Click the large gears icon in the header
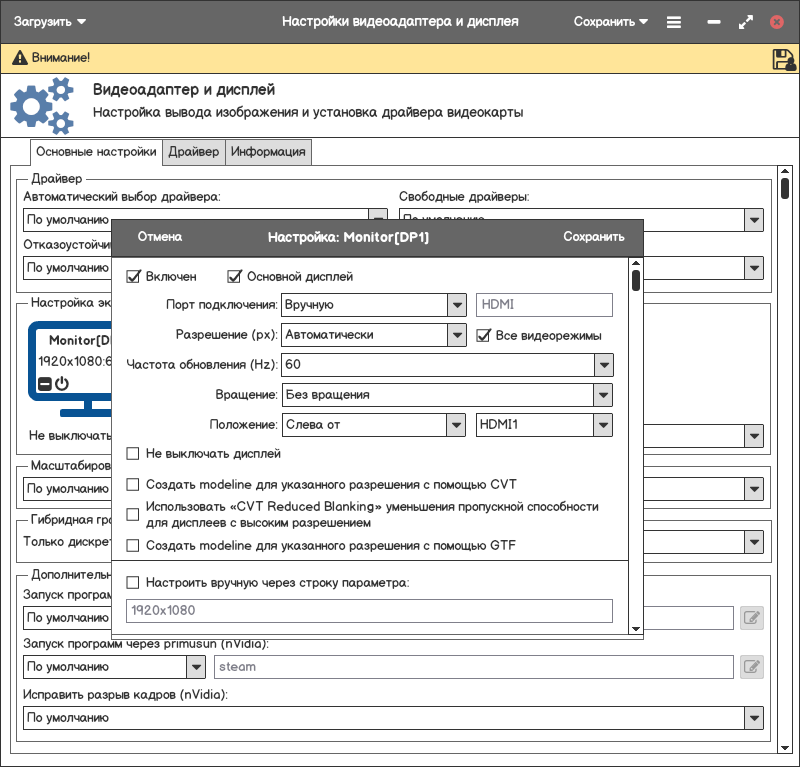Screen dimensions: 800x767 (42, 107)
